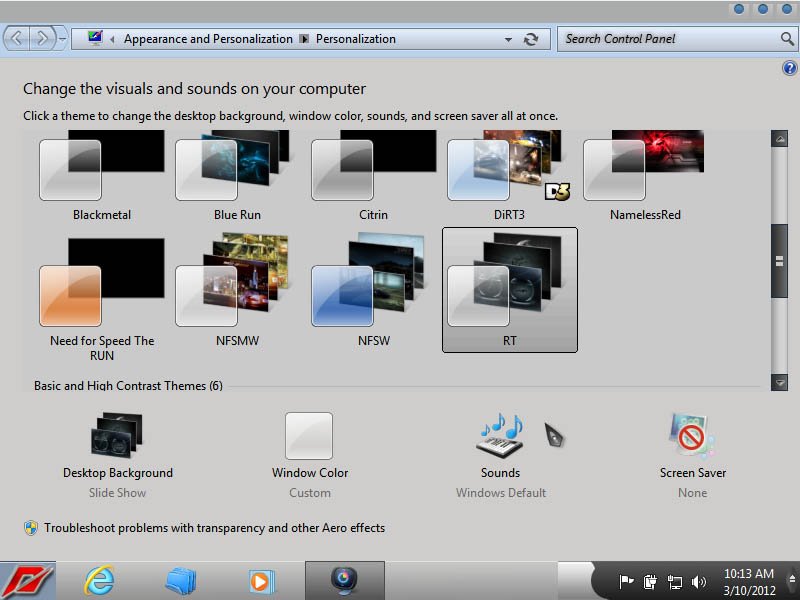800x600 pixels.
Task: Open Sounds settings icon
Action: coord(501,435)
